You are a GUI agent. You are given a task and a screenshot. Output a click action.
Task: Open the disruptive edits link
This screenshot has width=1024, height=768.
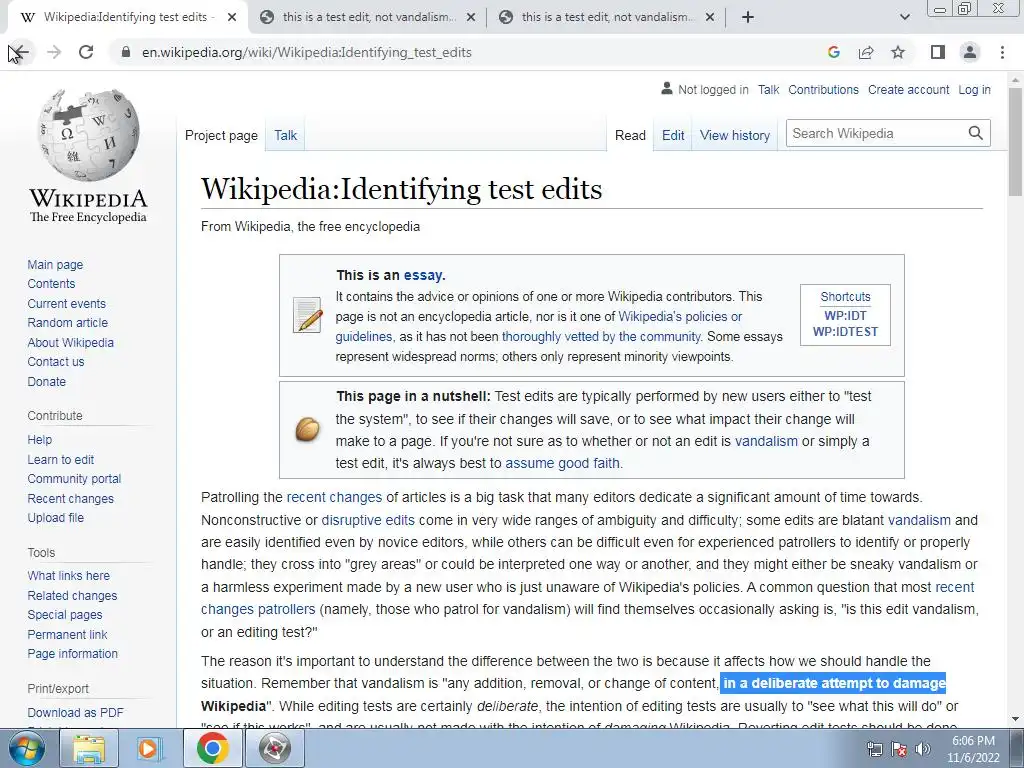click(x=368, y=520)
